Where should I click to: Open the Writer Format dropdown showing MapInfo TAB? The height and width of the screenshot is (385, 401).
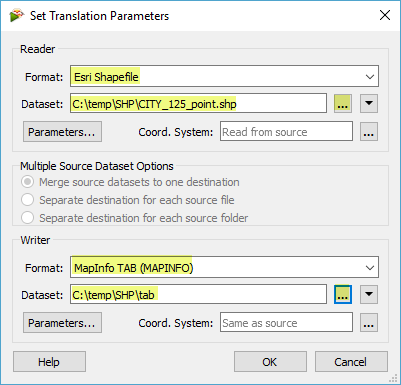[224, 267]
